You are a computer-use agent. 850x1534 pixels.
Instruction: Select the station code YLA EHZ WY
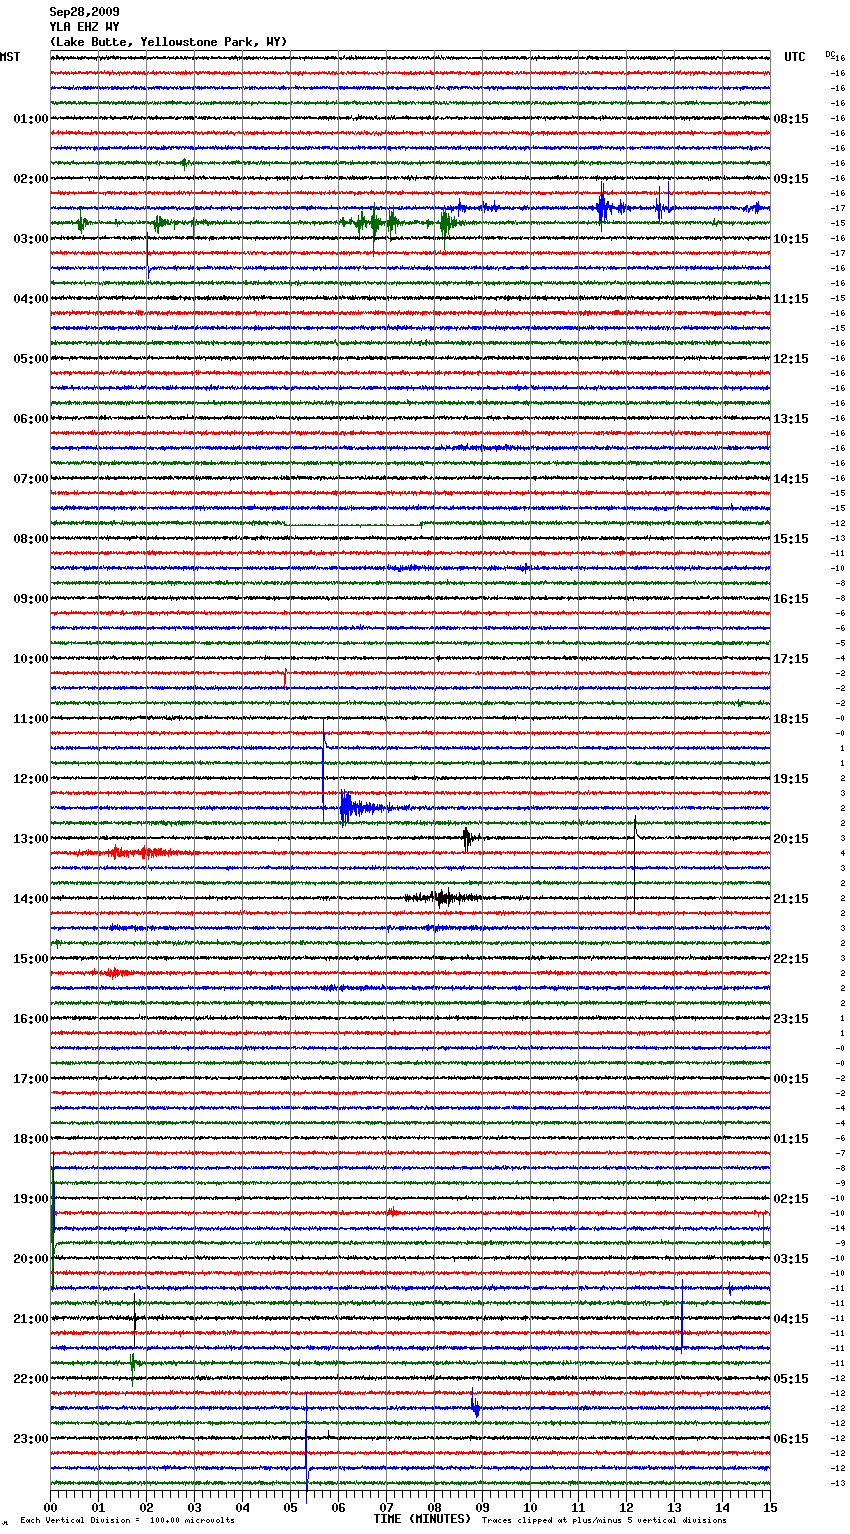[x=84, y=27]
